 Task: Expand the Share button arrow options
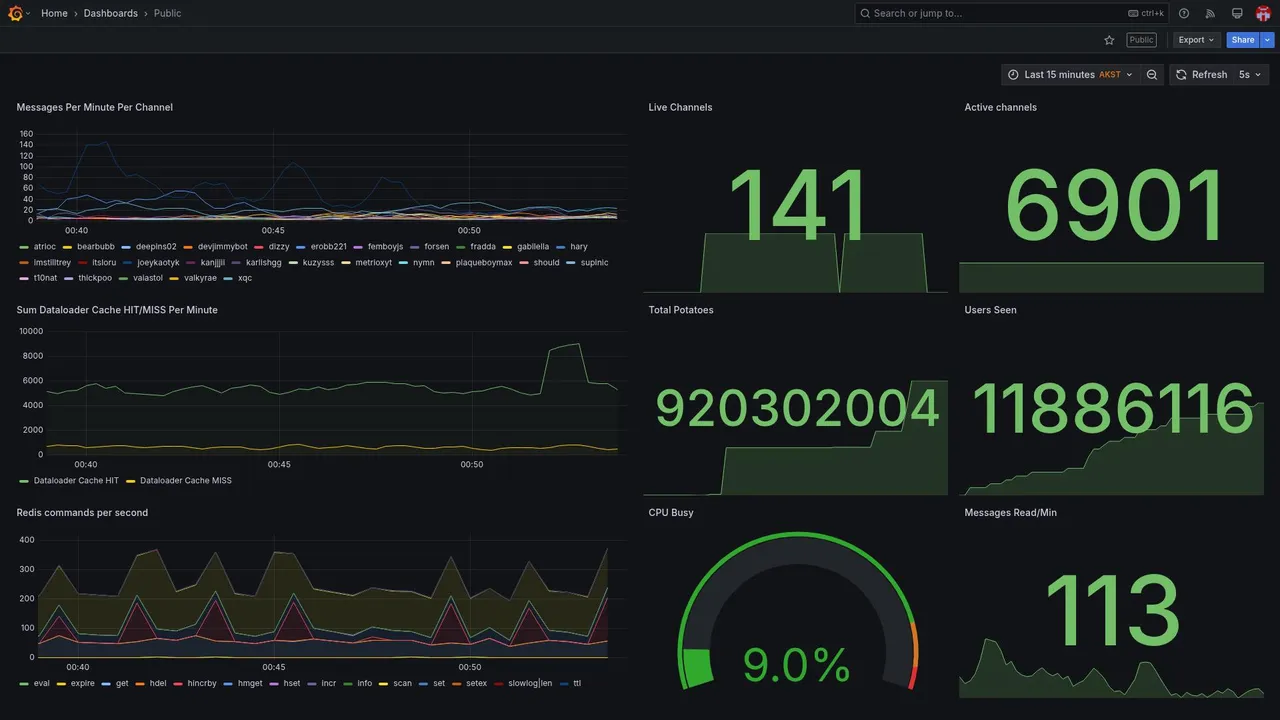(1268, 40)
